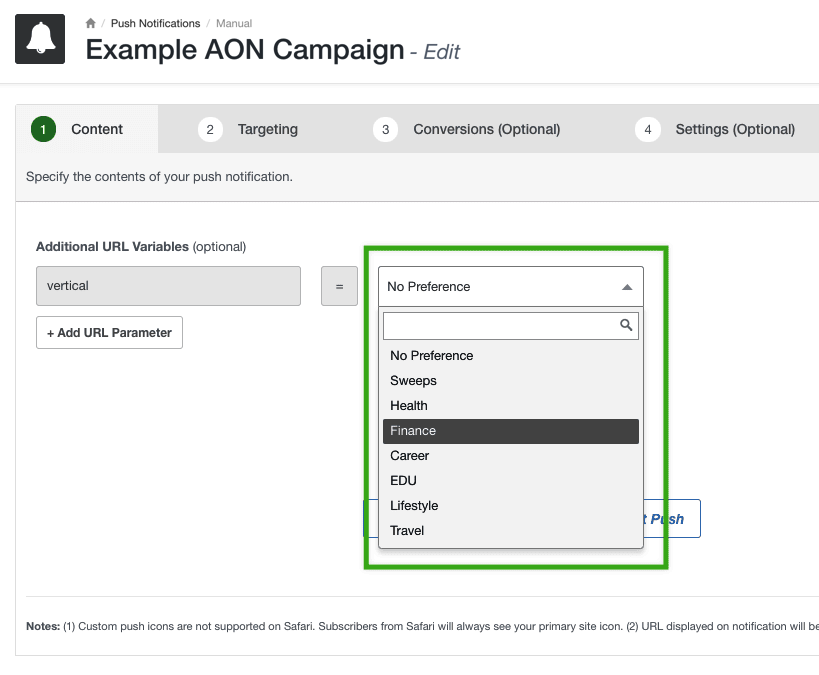Select Lifestyle from the list
The height and width of the screenshot is (675, 819).
click(414, 506)
